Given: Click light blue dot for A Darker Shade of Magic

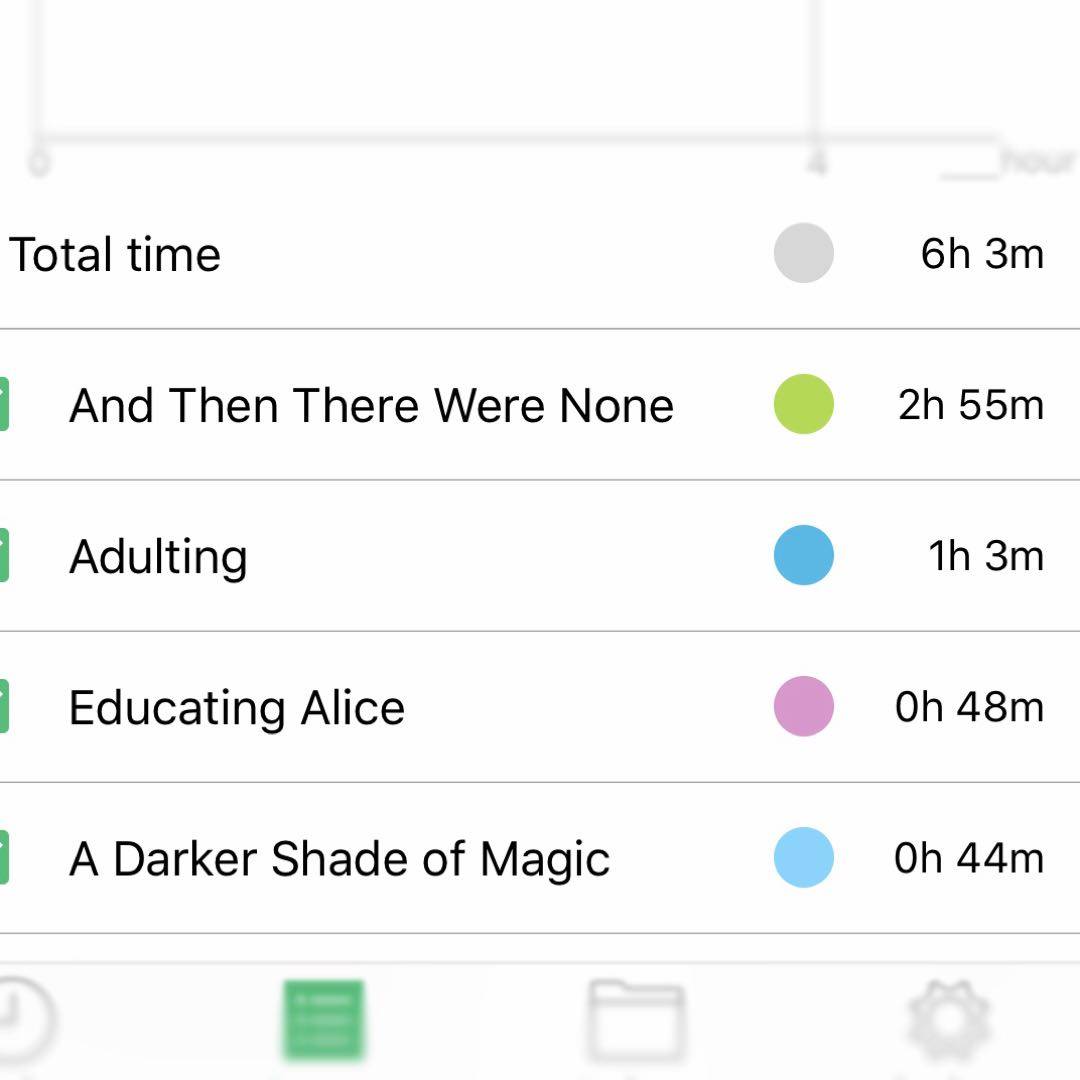Looking at the screenshot, I should [804, 858].
